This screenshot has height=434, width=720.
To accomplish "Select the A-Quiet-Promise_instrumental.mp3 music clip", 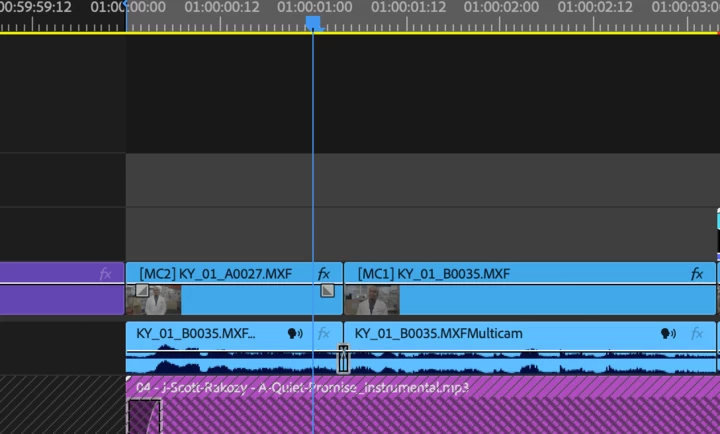I will click(423, 405).
